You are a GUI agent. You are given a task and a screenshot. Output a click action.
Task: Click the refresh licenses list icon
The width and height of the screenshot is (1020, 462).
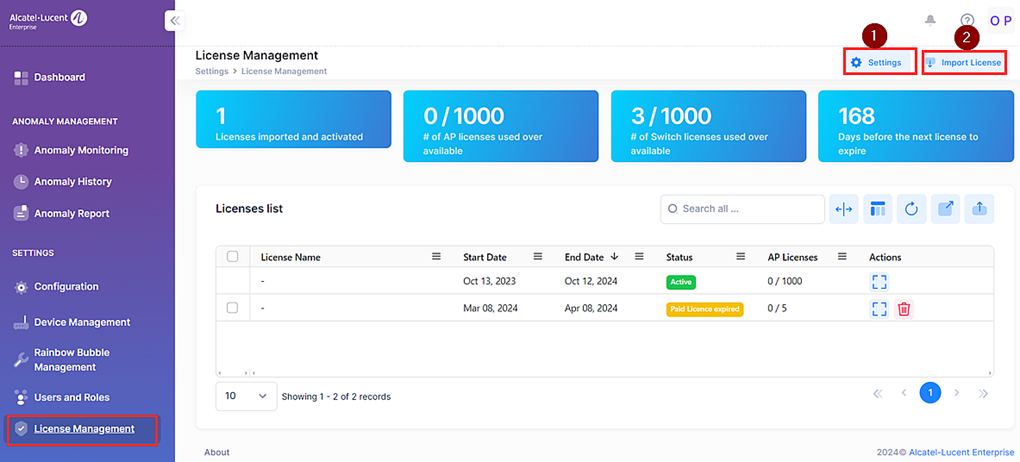[x=911, y=209]
